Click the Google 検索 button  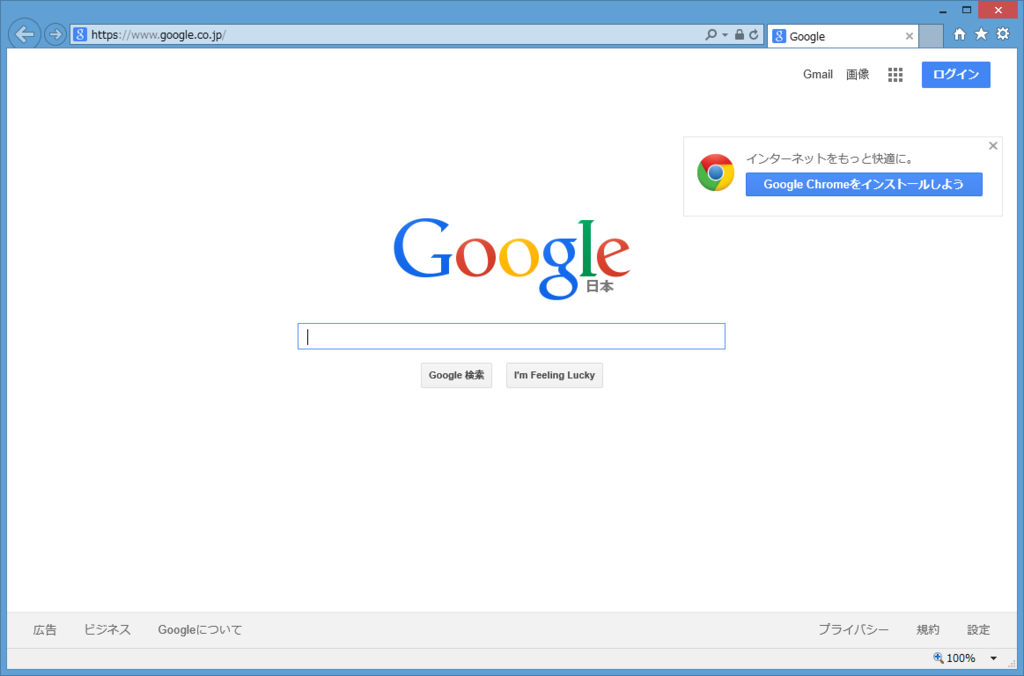tap(456, 376)
